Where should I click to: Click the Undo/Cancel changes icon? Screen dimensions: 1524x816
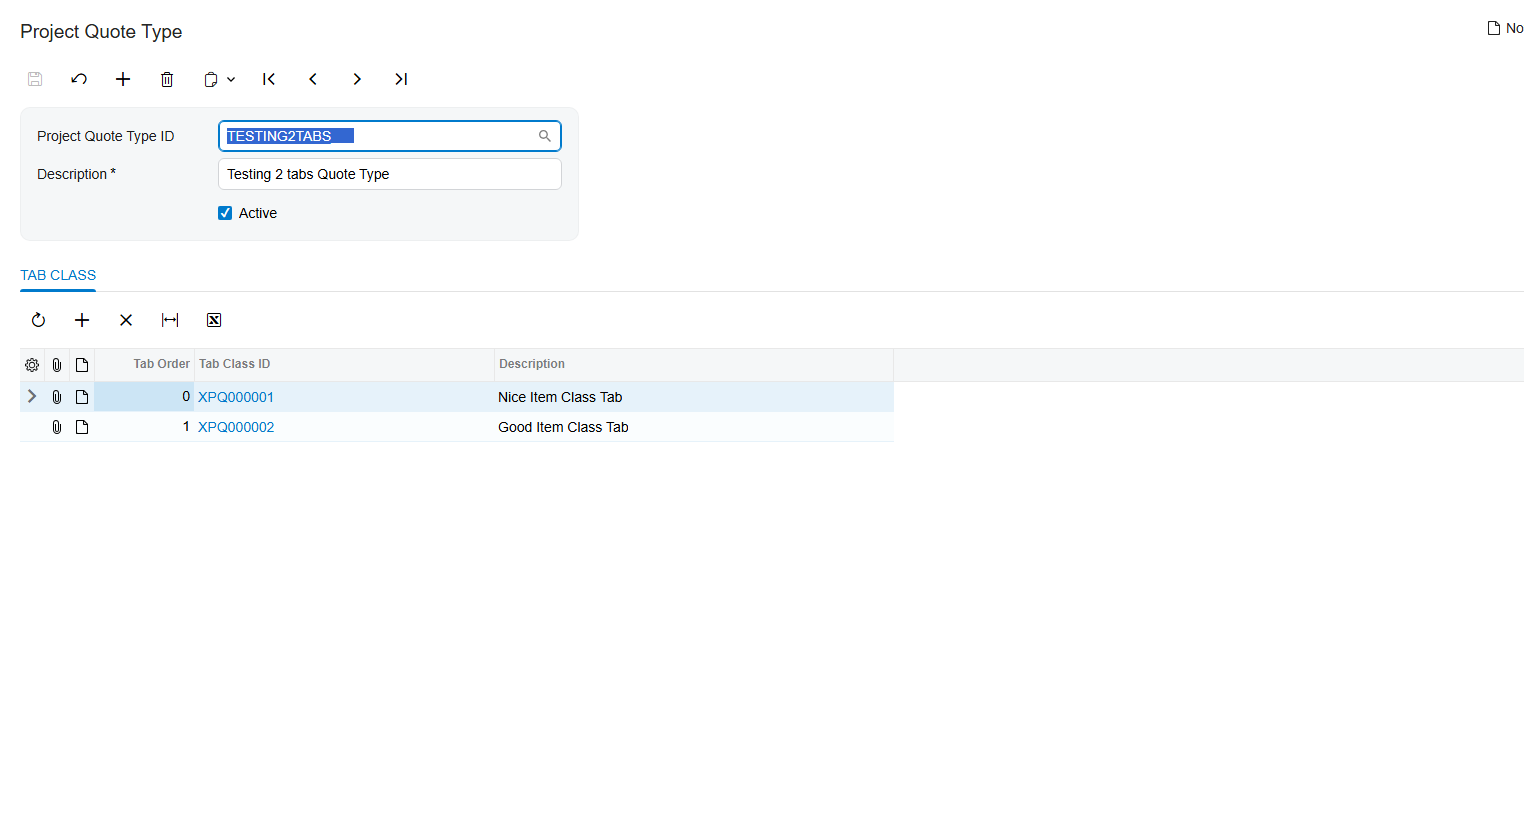pyautogui.click(x=79, y=79)
